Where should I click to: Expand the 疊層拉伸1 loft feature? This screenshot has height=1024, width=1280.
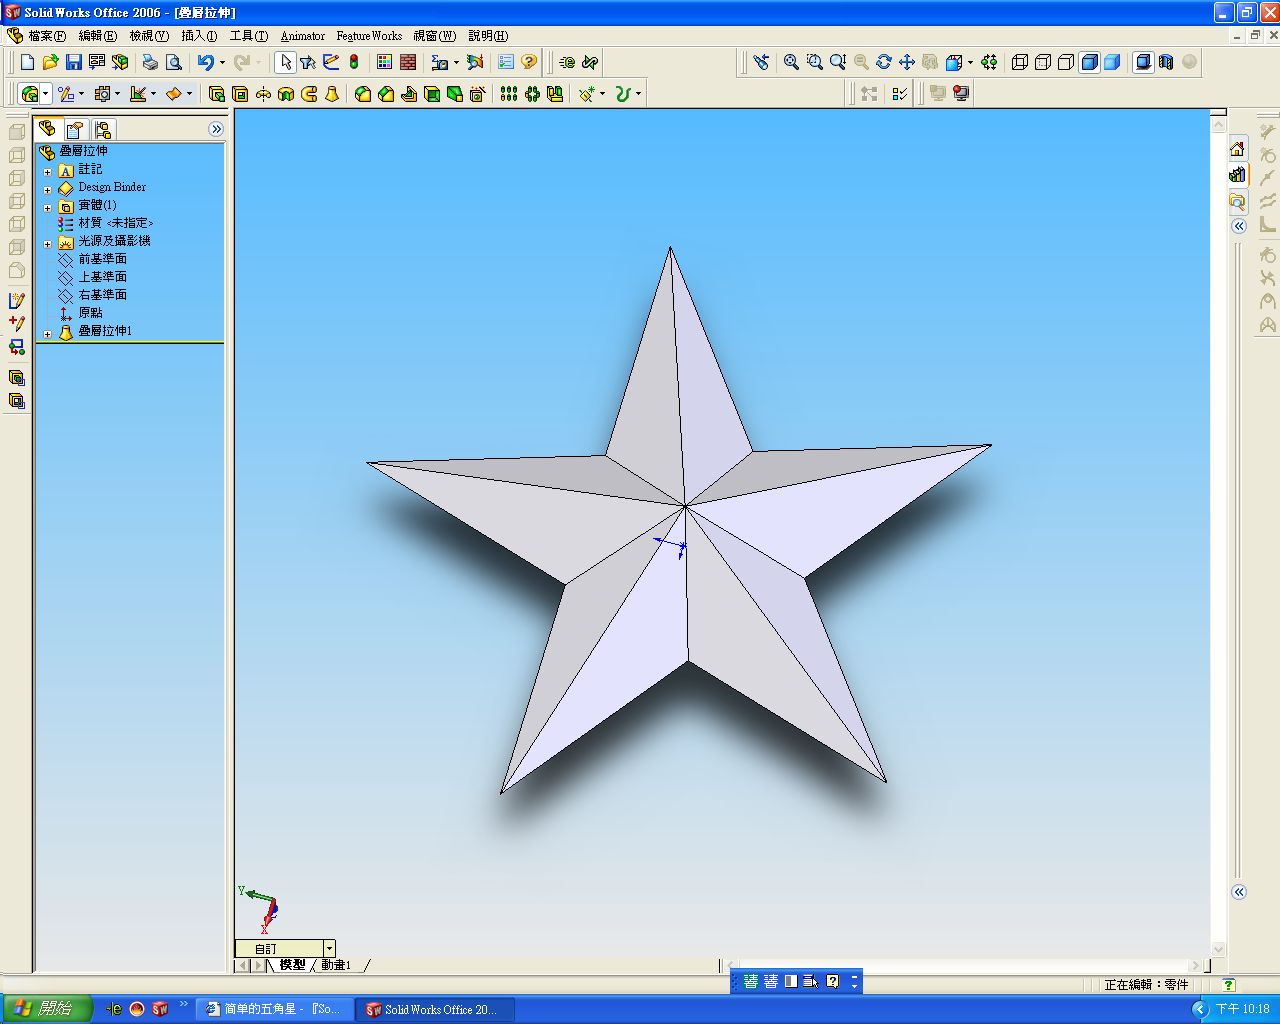[x=47, y=333]
